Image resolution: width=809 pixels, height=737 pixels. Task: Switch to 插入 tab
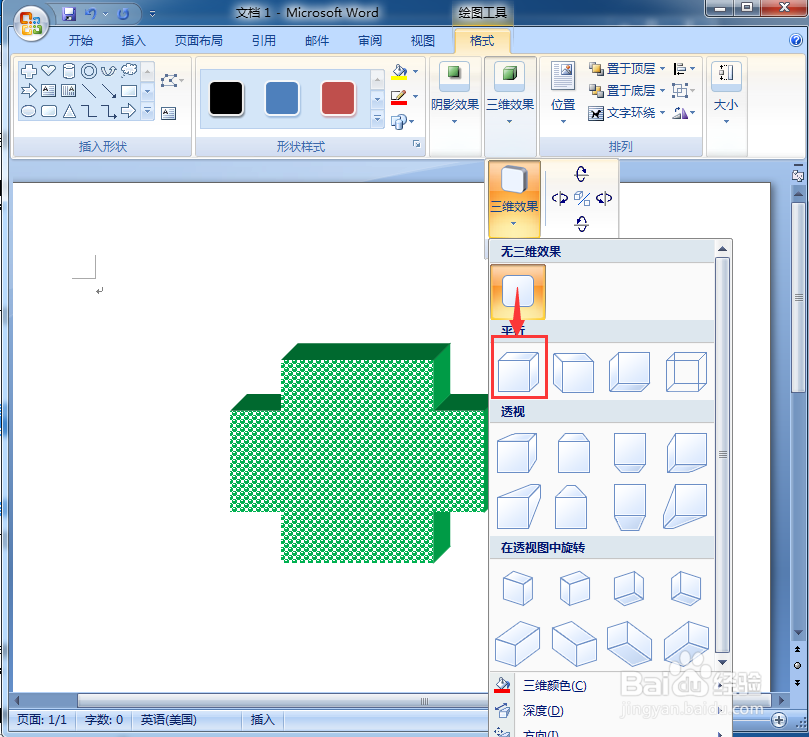point(134,41)
